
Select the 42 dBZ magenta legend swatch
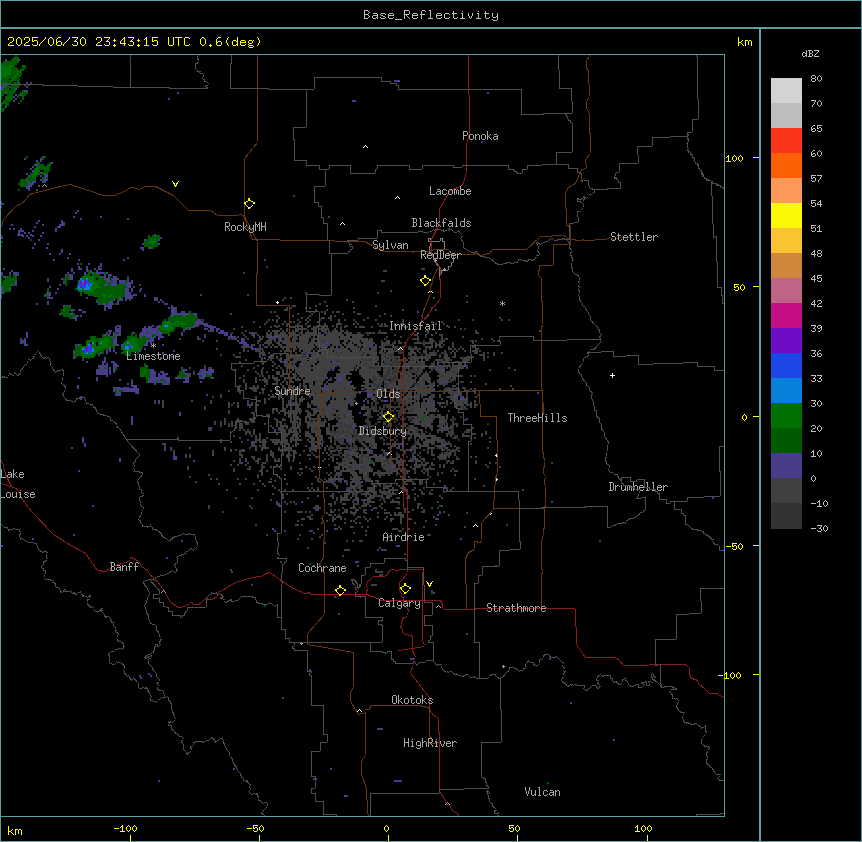point(786,315)
